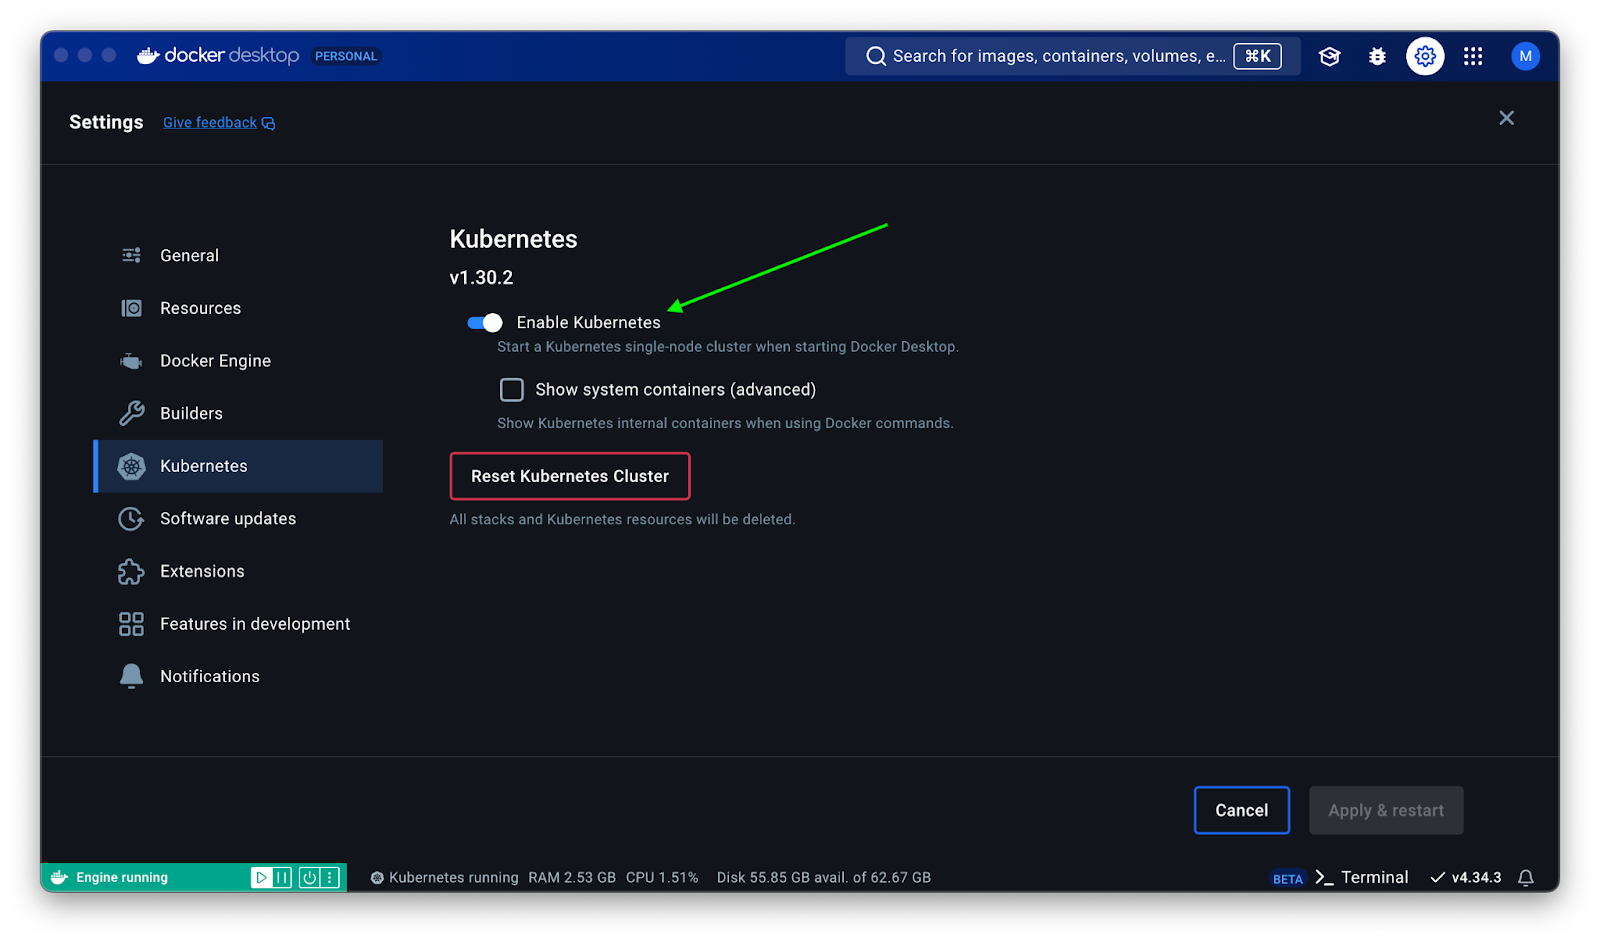
Task: Toggle the Enable Kubernetes switch
Action: point(485,322)
